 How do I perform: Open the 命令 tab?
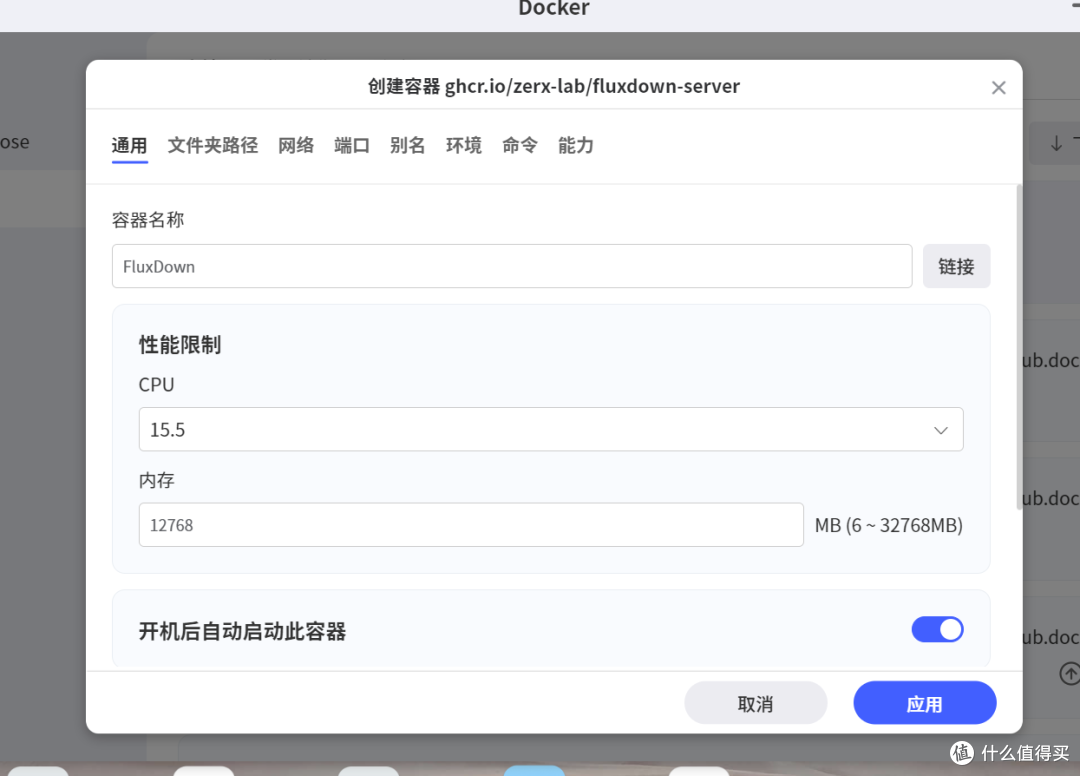tap(520, 145)
